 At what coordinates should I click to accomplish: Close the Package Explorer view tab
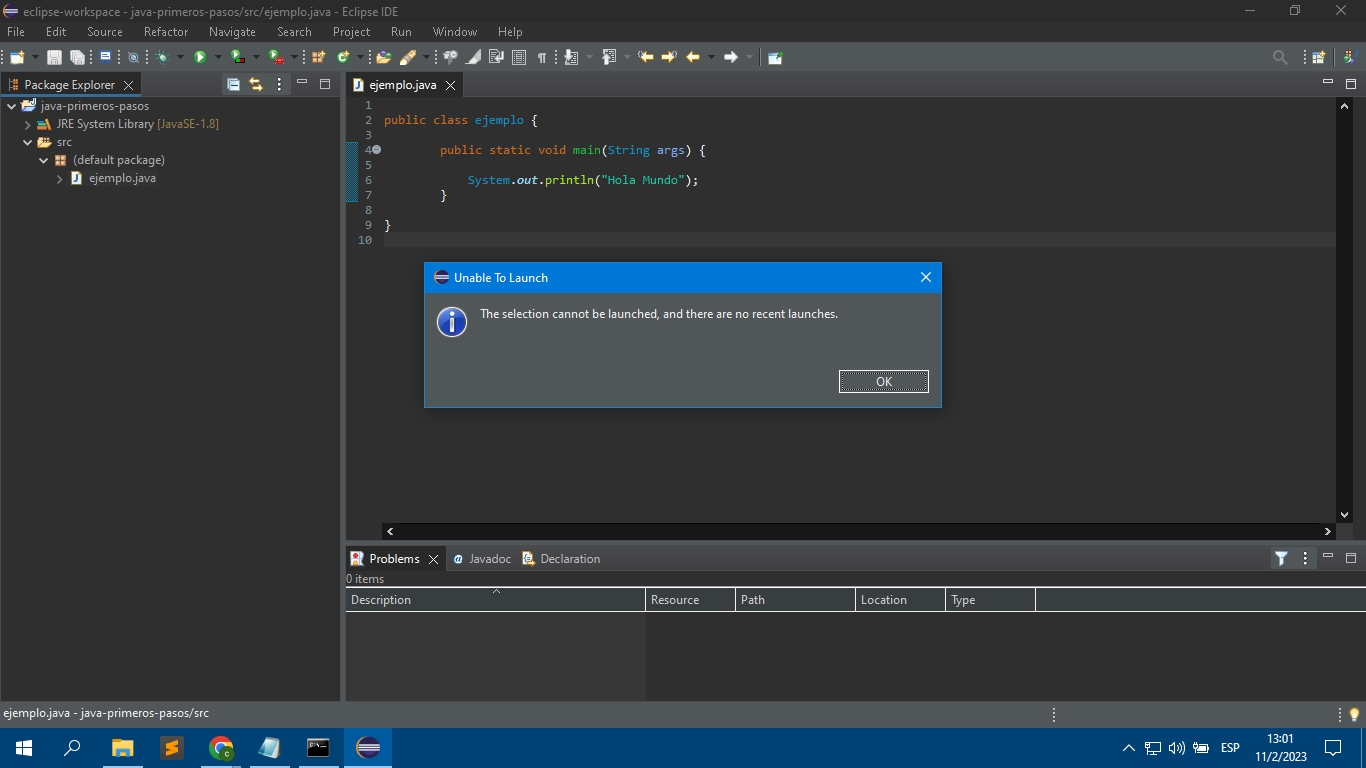coord(128,85)
